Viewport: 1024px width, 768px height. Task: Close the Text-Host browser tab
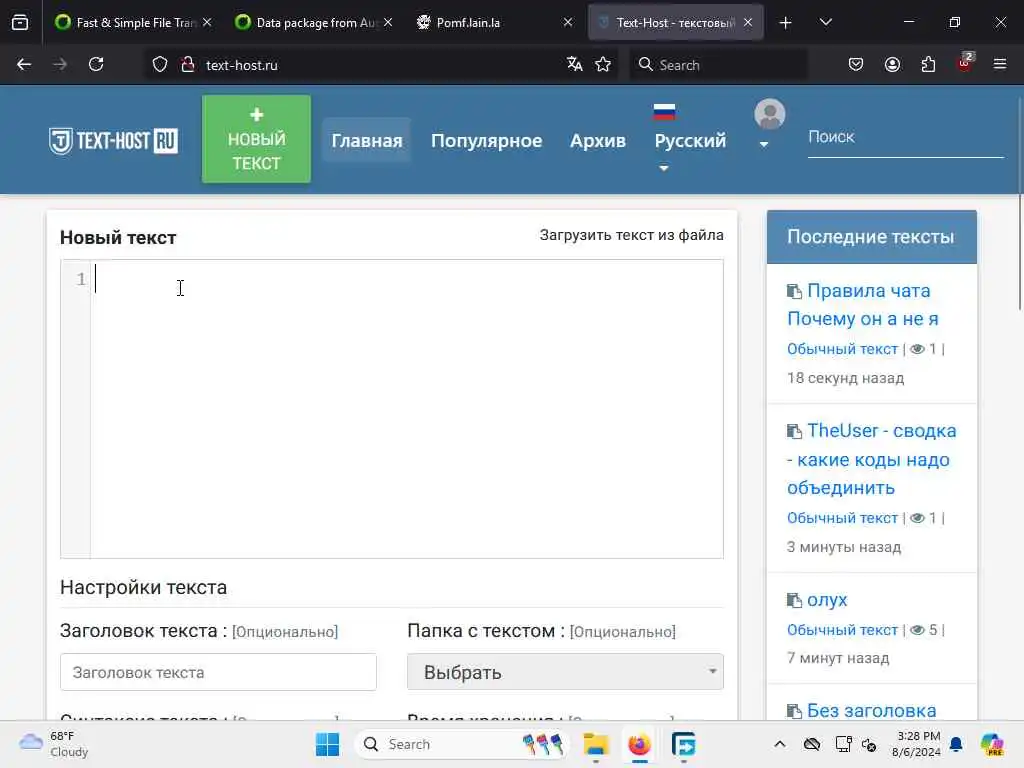[x=748, y=22]
